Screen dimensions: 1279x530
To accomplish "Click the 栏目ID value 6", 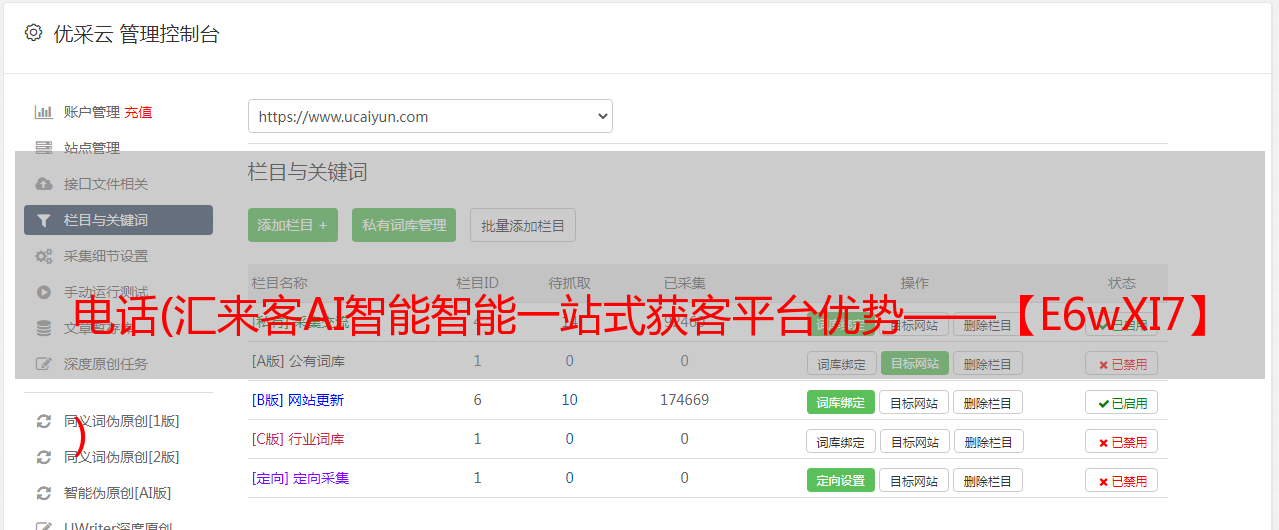I will coord(477,400).
